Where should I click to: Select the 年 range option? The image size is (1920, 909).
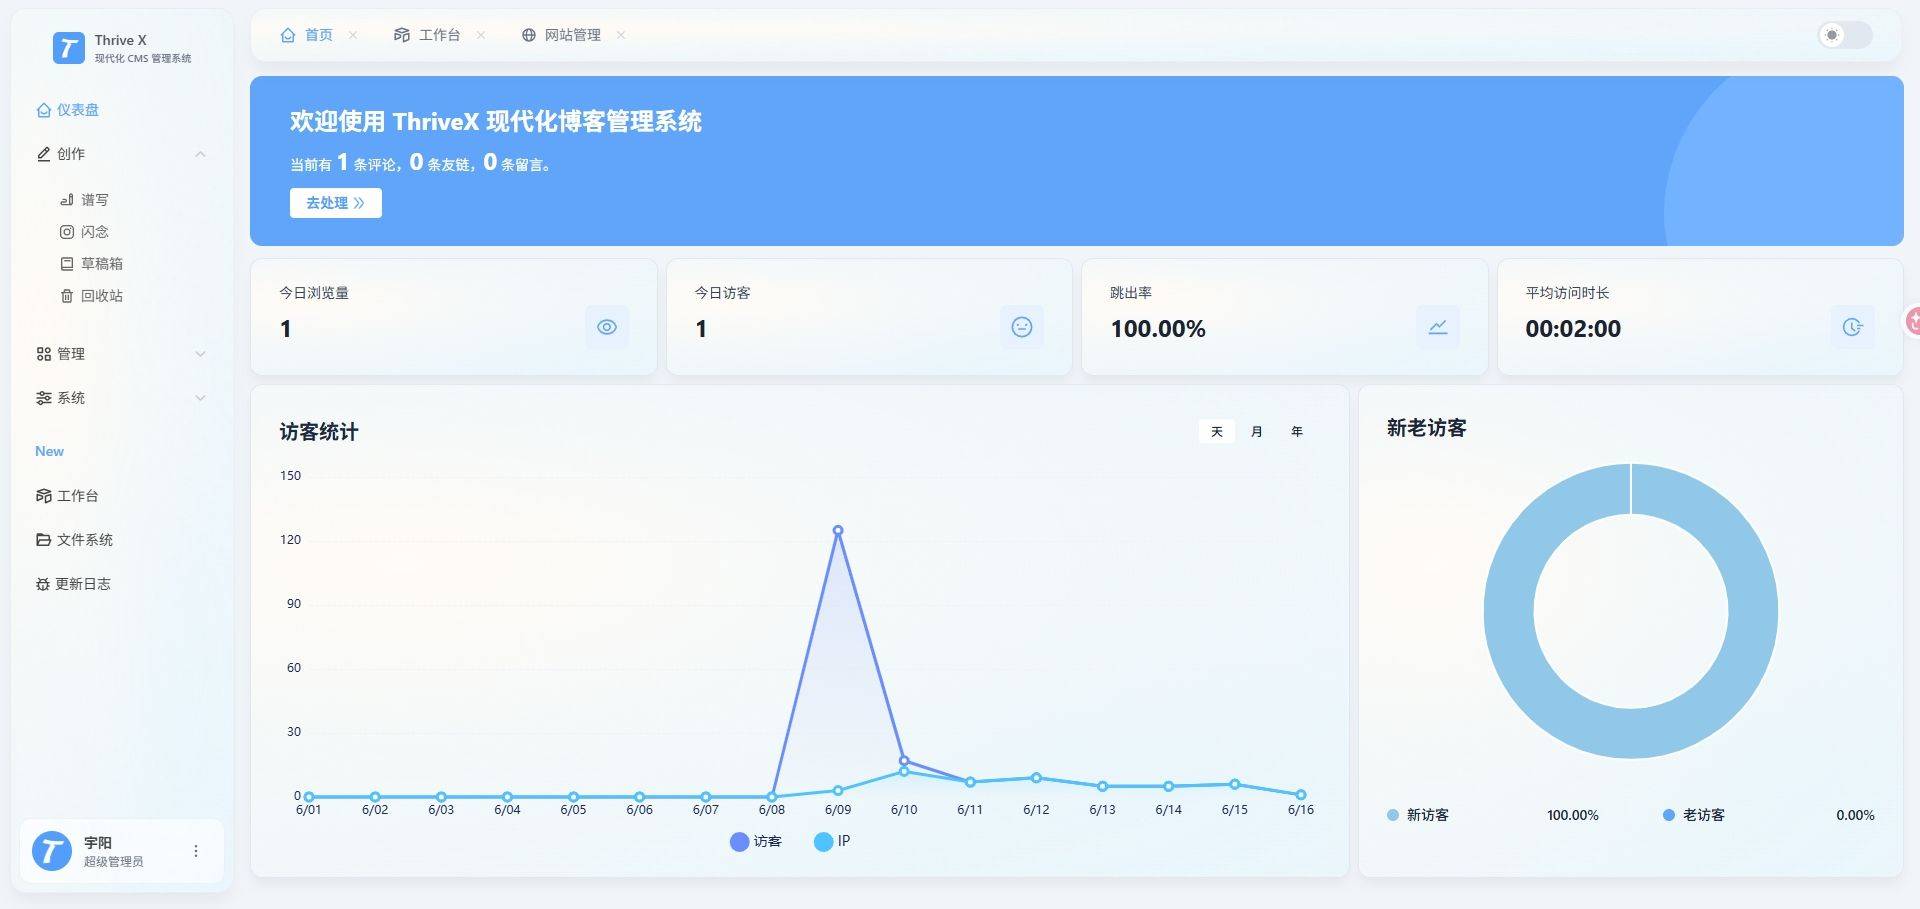point(1297,432)
